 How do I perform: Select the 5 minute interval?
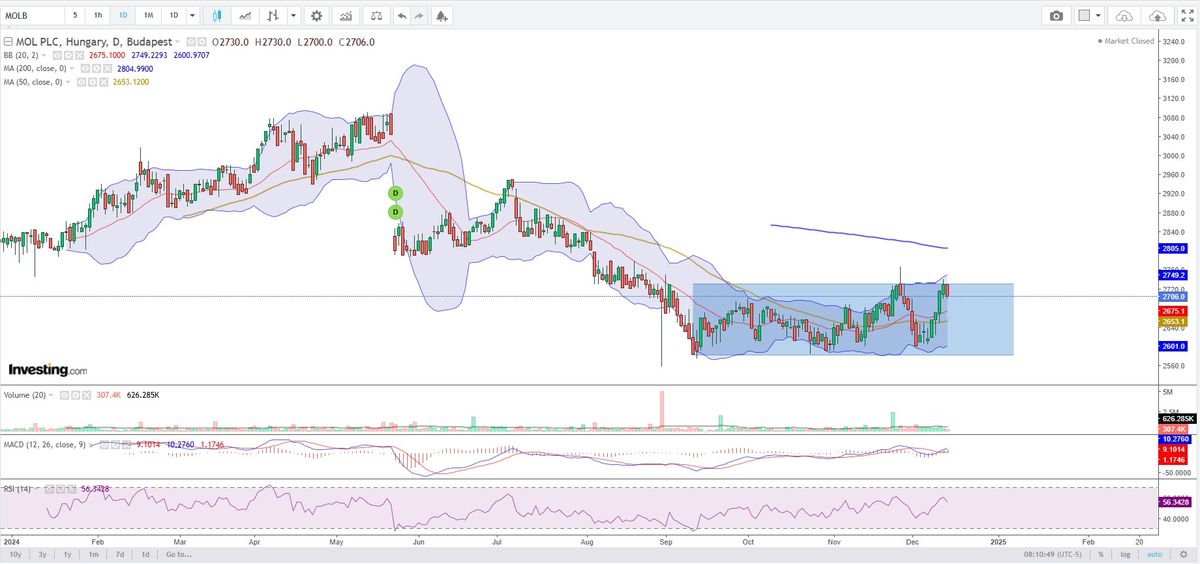75,16
